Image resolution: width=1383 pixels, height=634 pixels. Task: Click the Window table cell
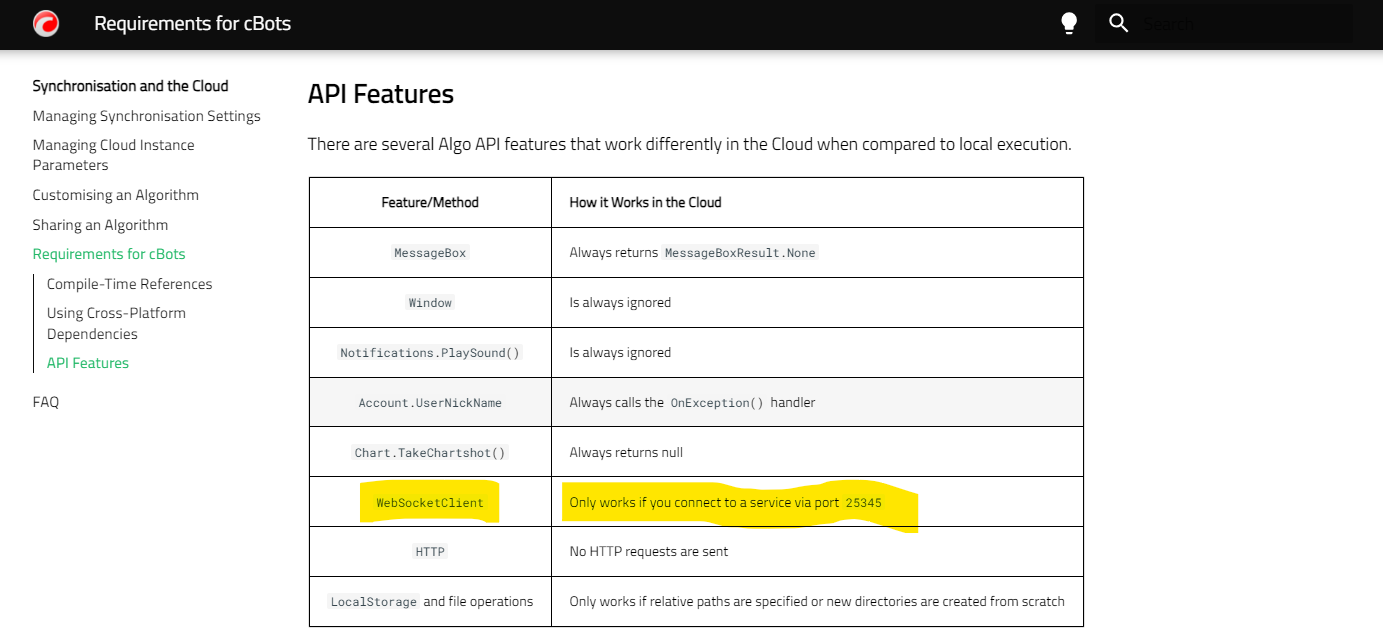click(x=430, y=303)
